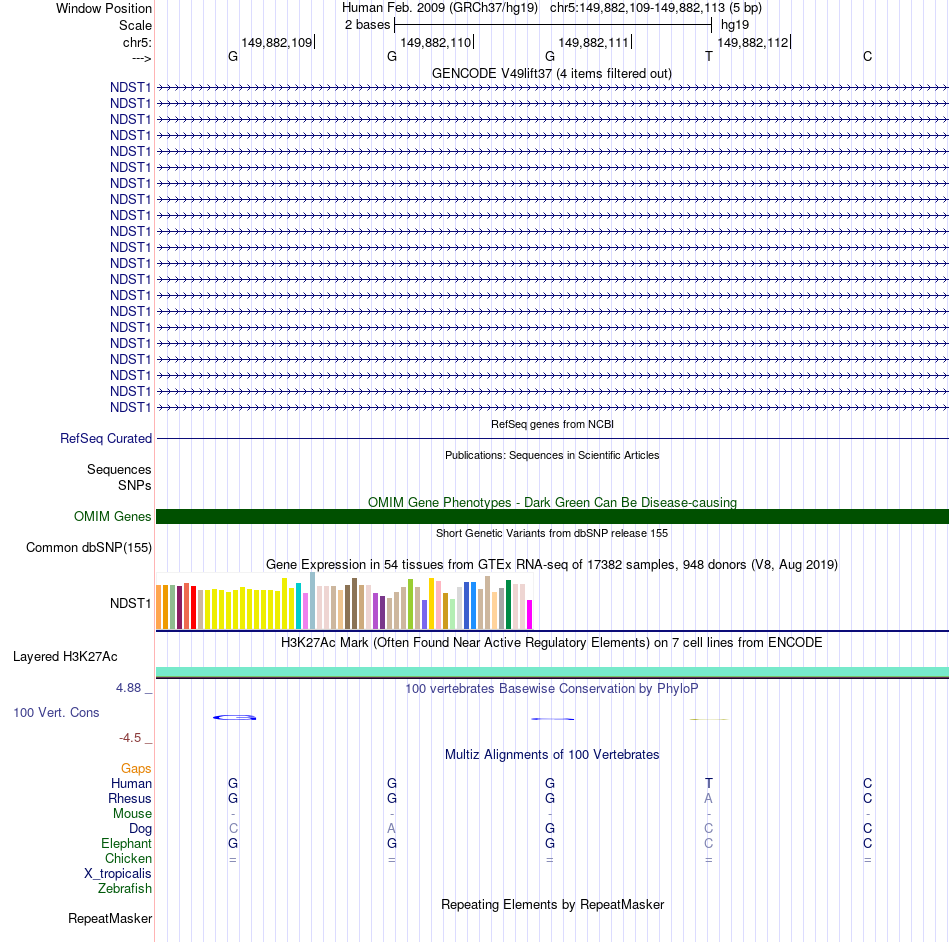Click the 'SNPs' publications subtrack label

pyautogui.click(x=135, y=485)
